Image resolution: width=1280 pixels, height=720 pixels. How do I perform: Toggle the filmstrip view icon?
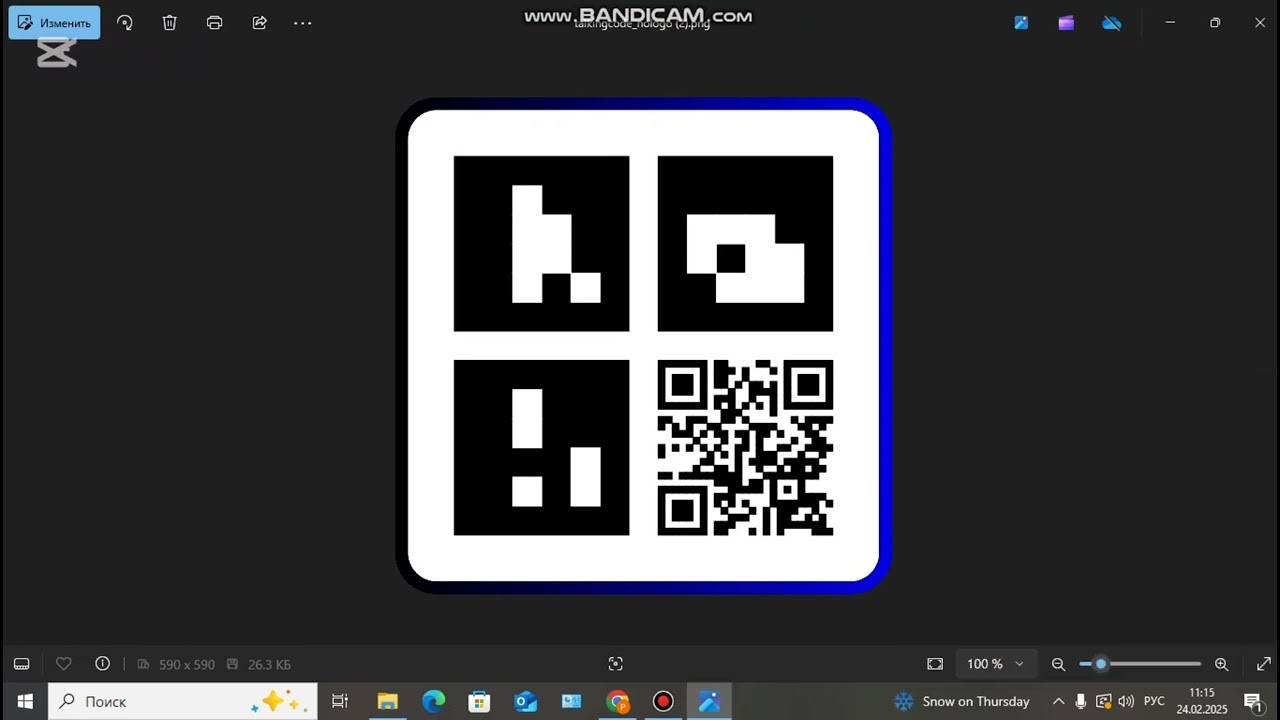coord(21,664)
